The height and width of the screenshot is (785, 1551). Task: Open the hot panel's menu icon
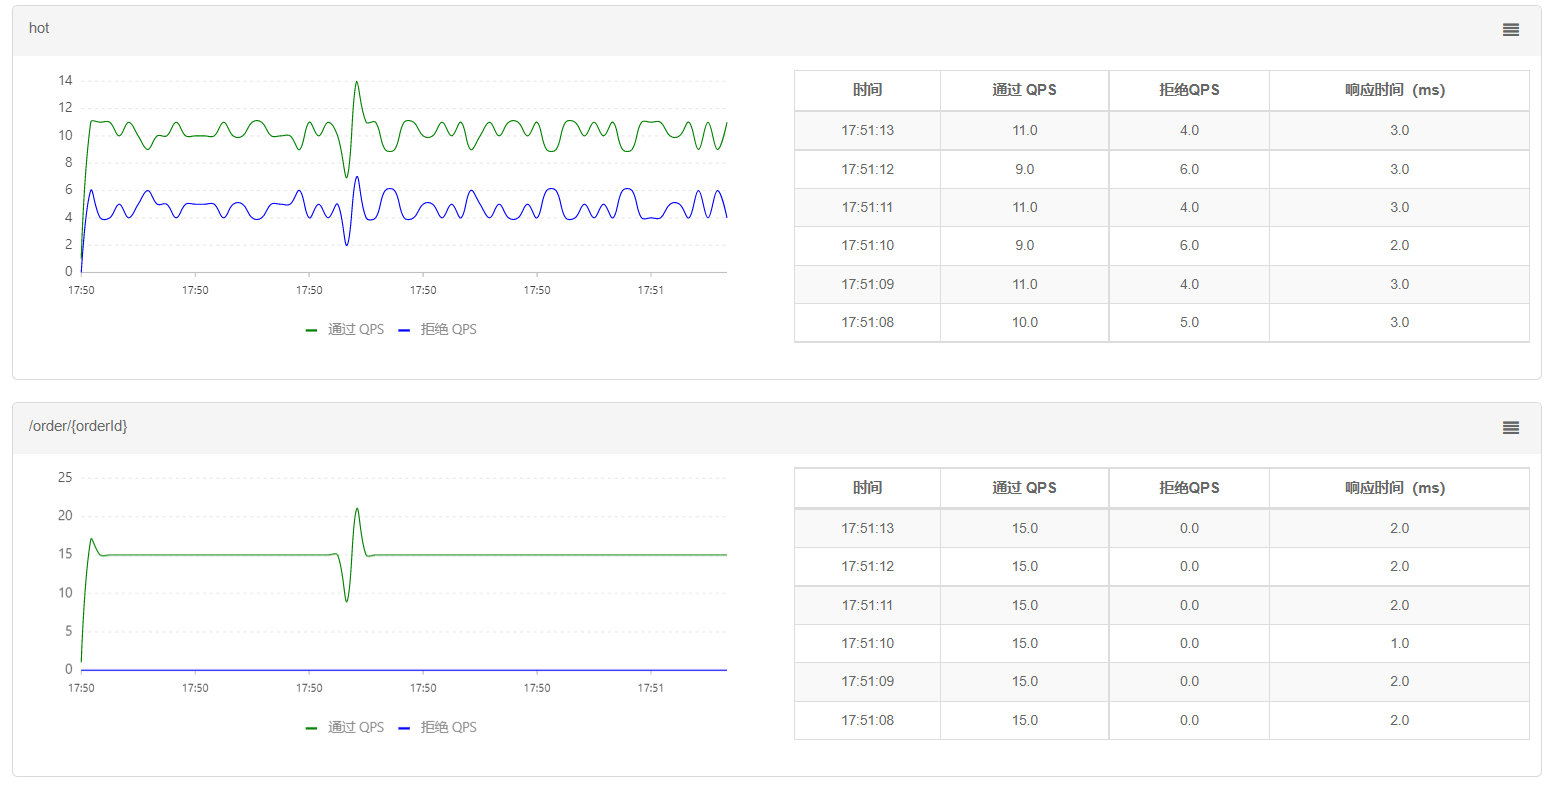click(x=1510, y=30)
